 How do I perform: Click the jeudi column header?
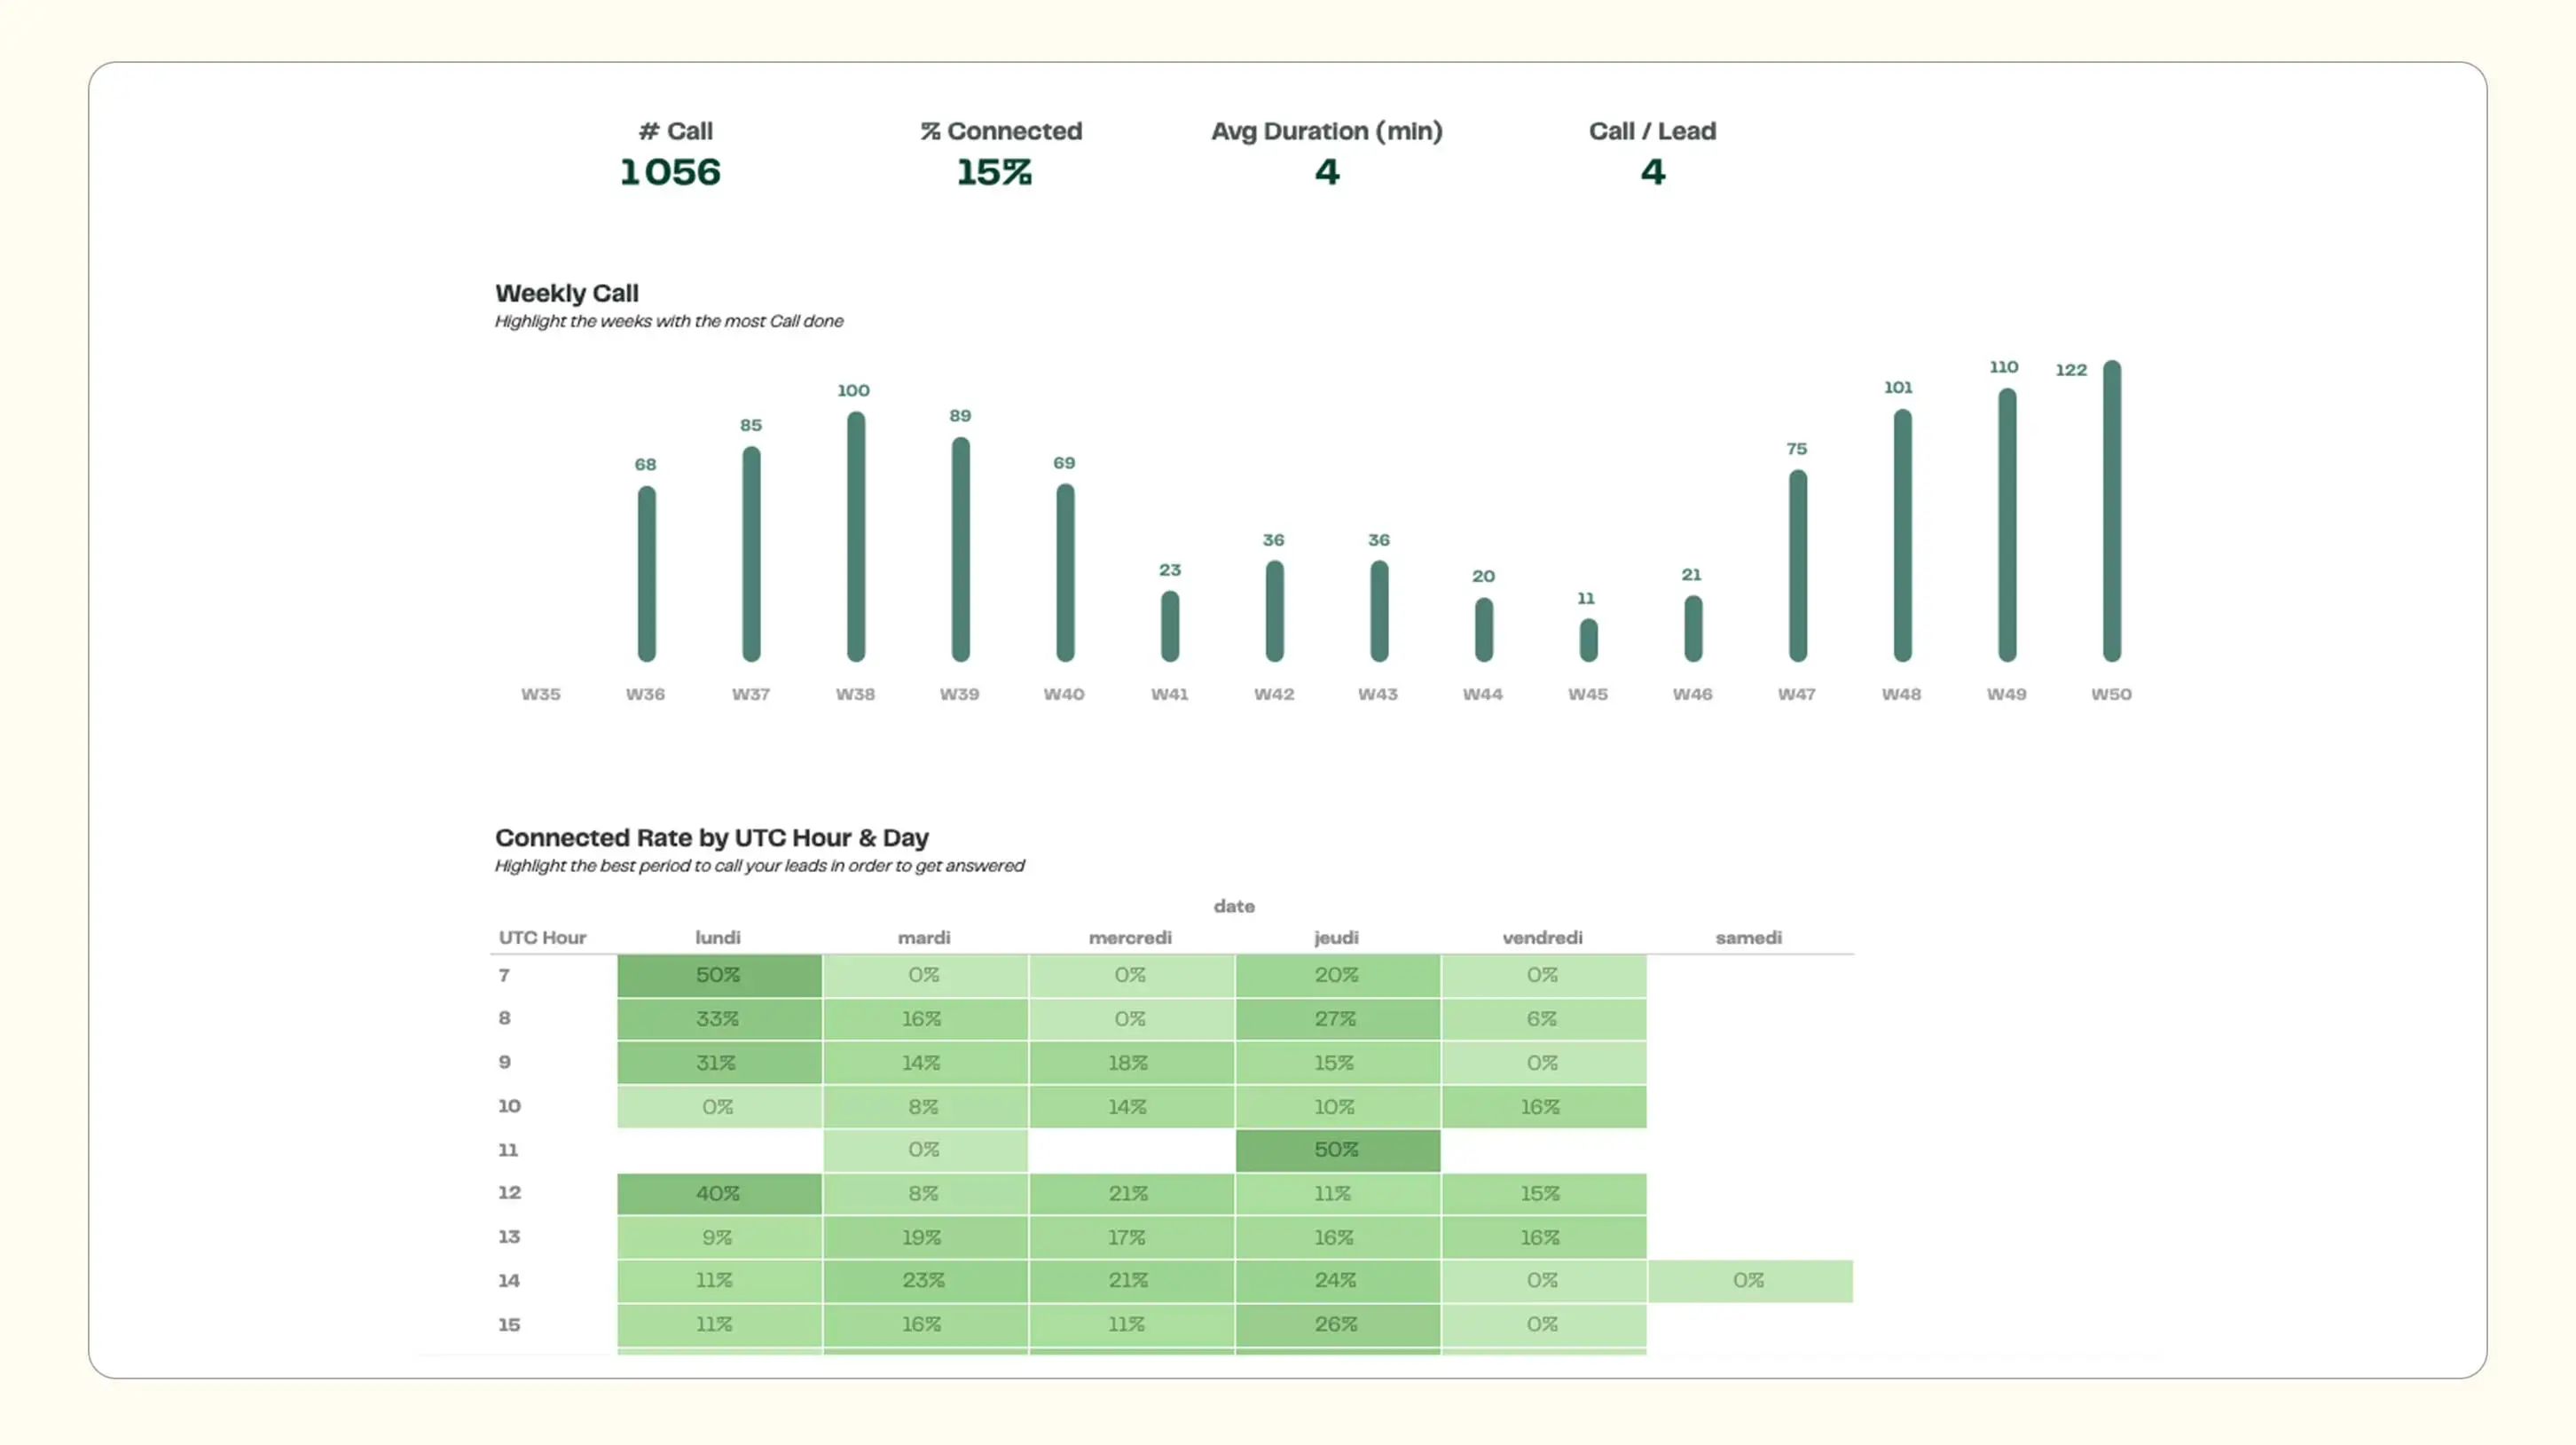pyautogui.click(x=1336, y=938)
